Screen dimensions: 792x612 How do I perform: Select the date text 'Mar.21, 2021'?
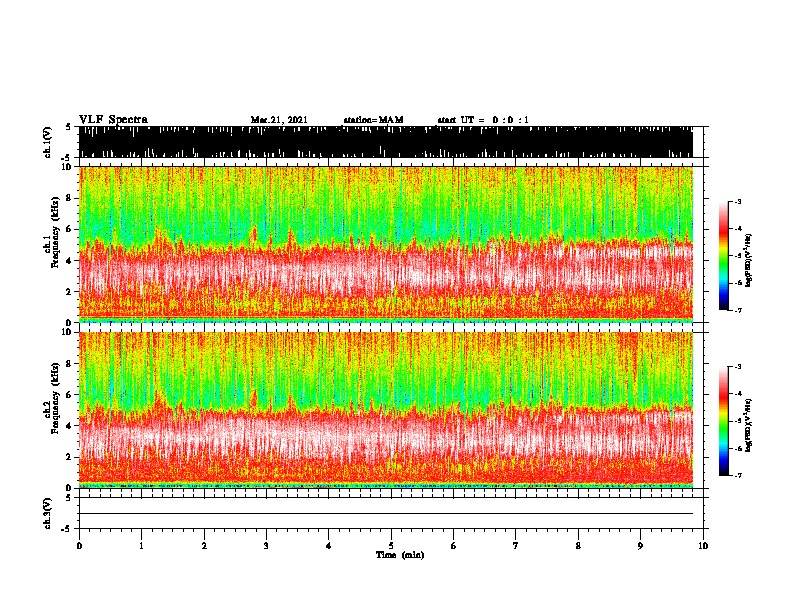[x=279, y=120]
